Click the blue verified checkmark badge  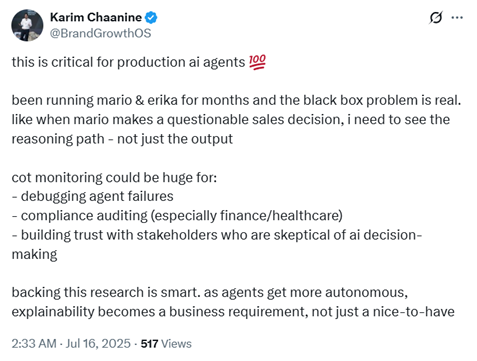(x=151, y=17)
